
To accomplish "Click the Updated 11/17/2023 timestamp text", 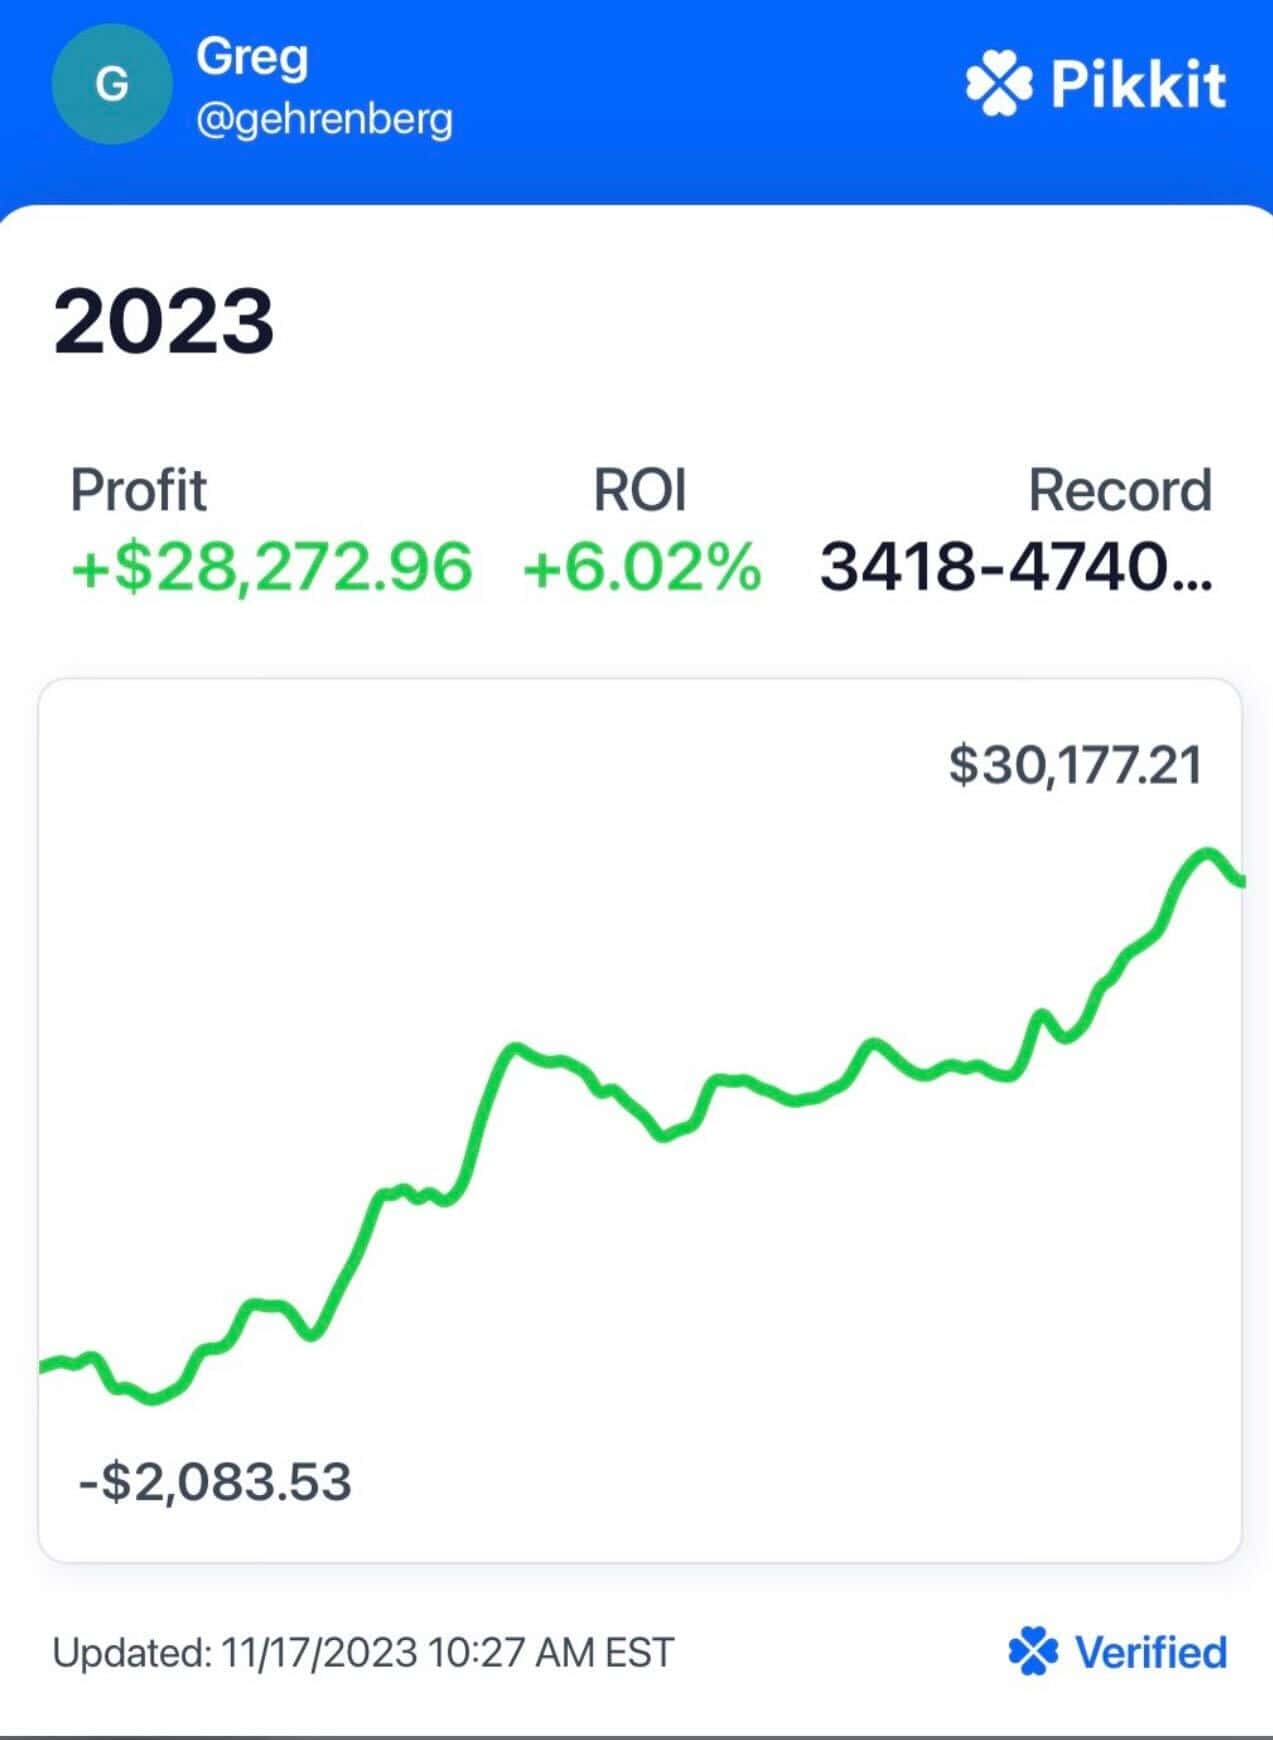I will point(363,1652).
